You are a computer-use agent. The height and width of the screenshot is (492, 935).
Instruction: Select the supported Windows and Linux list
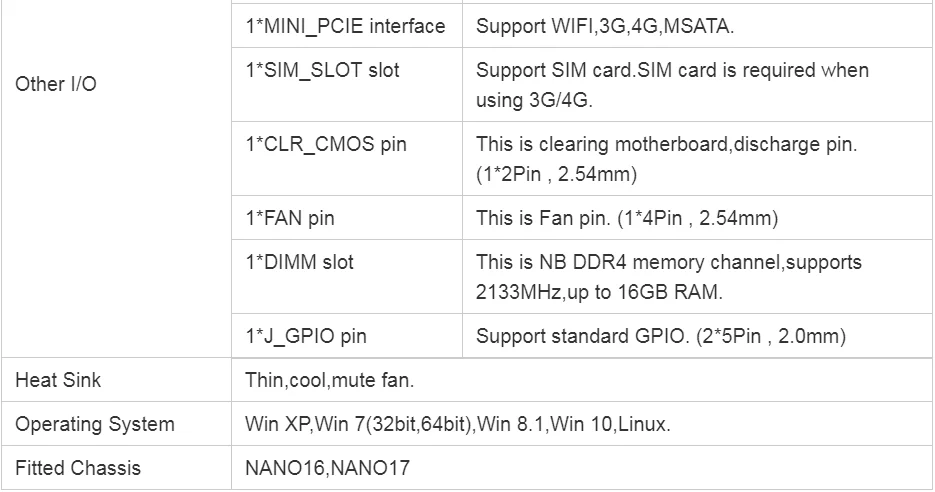(x=457, y=424)
